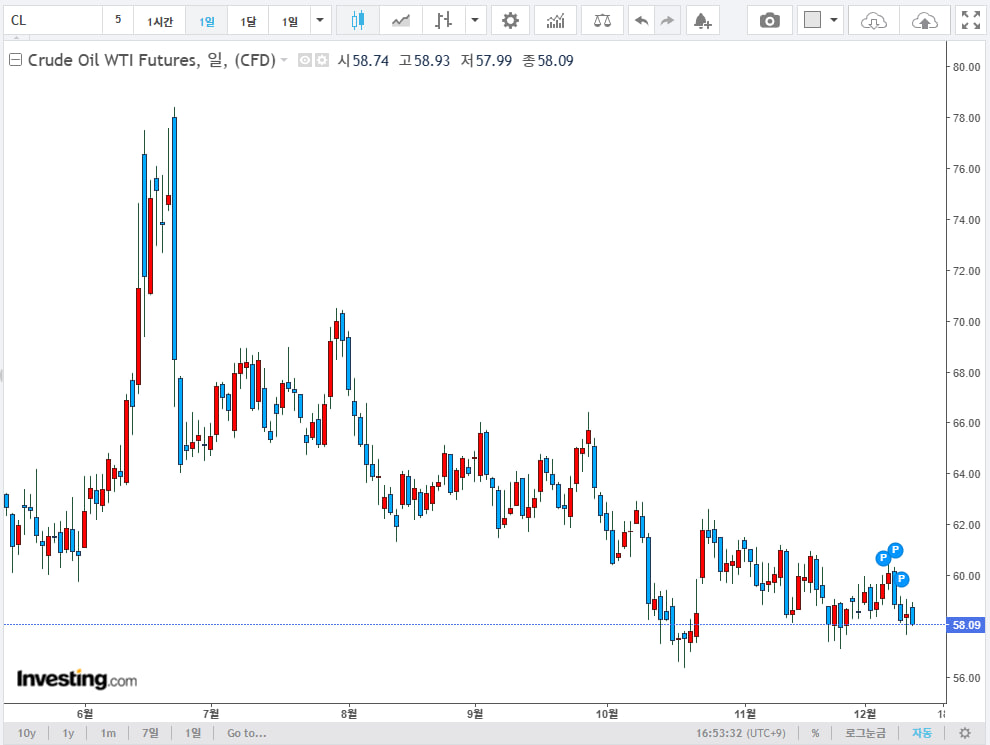
Task: Open chart properties gear in top toolbar
Action: (511, 20)
